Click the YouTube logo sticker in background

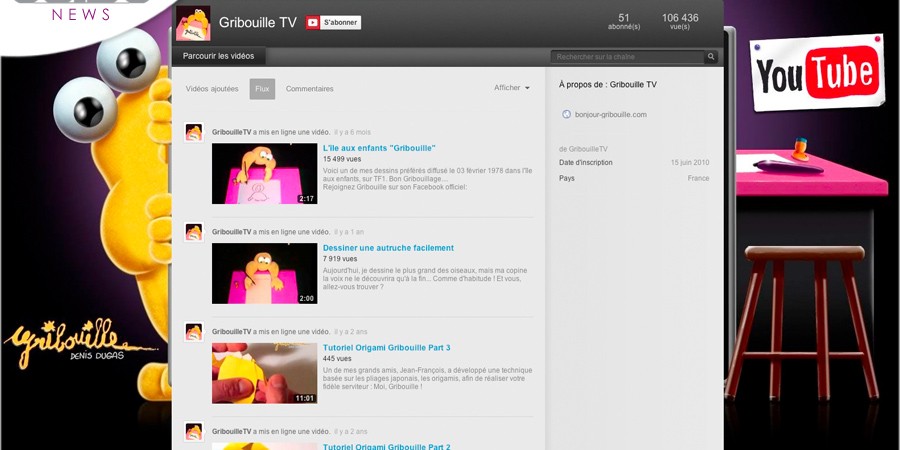pyautogui.click(x=817, y=72)
